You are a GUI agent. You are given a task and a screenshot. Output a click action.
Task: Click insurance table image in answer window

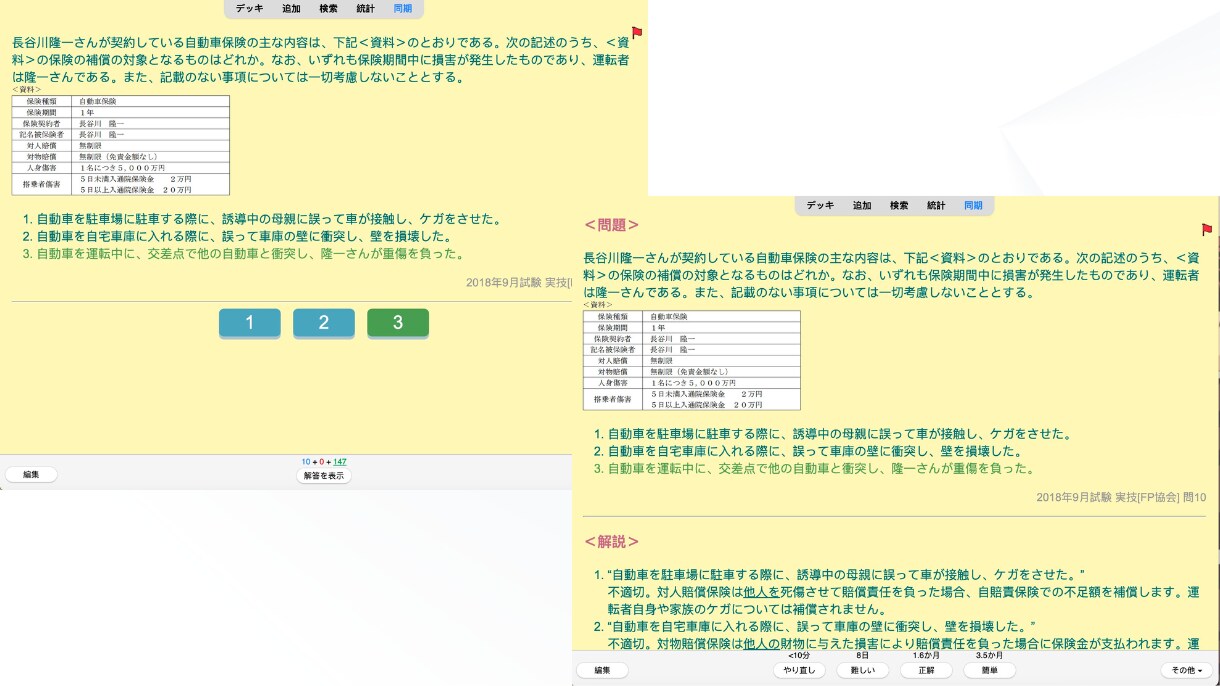pyautogui.click(x=692, y=360)
